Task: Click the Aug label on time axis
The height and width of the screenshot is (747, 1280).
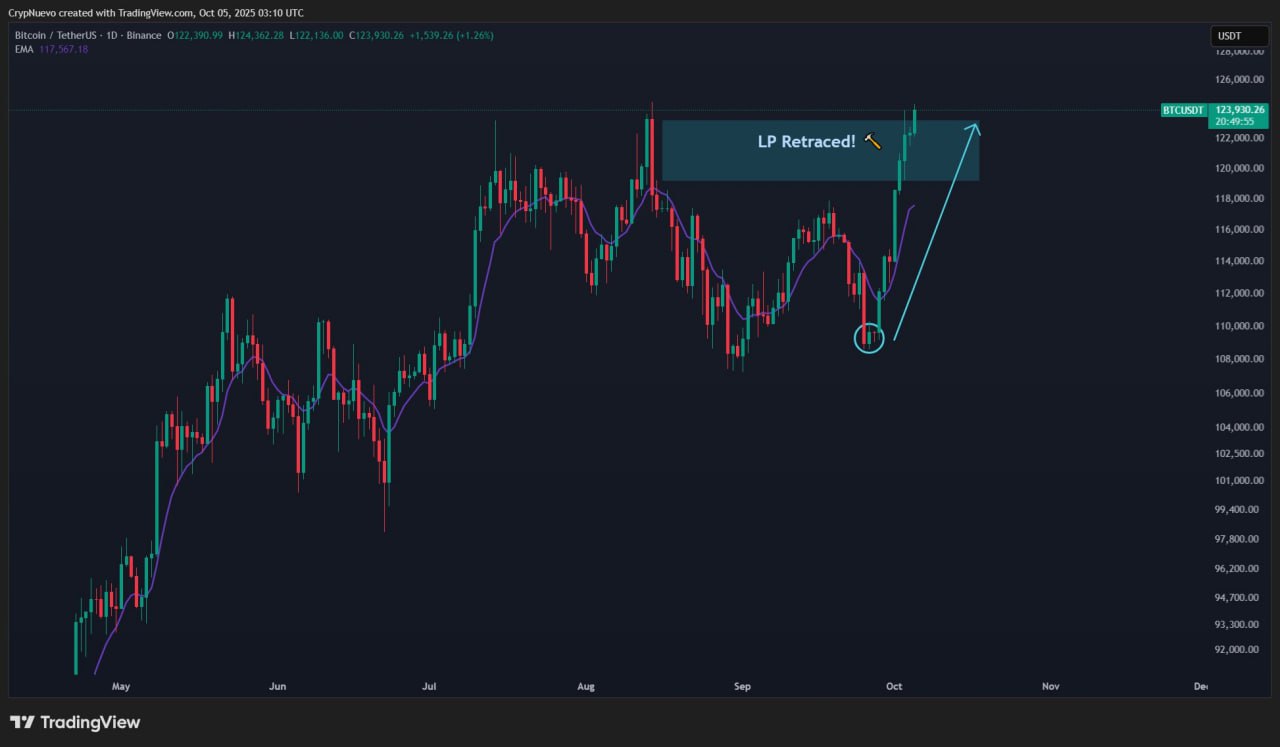Action: tap(587, 687)
